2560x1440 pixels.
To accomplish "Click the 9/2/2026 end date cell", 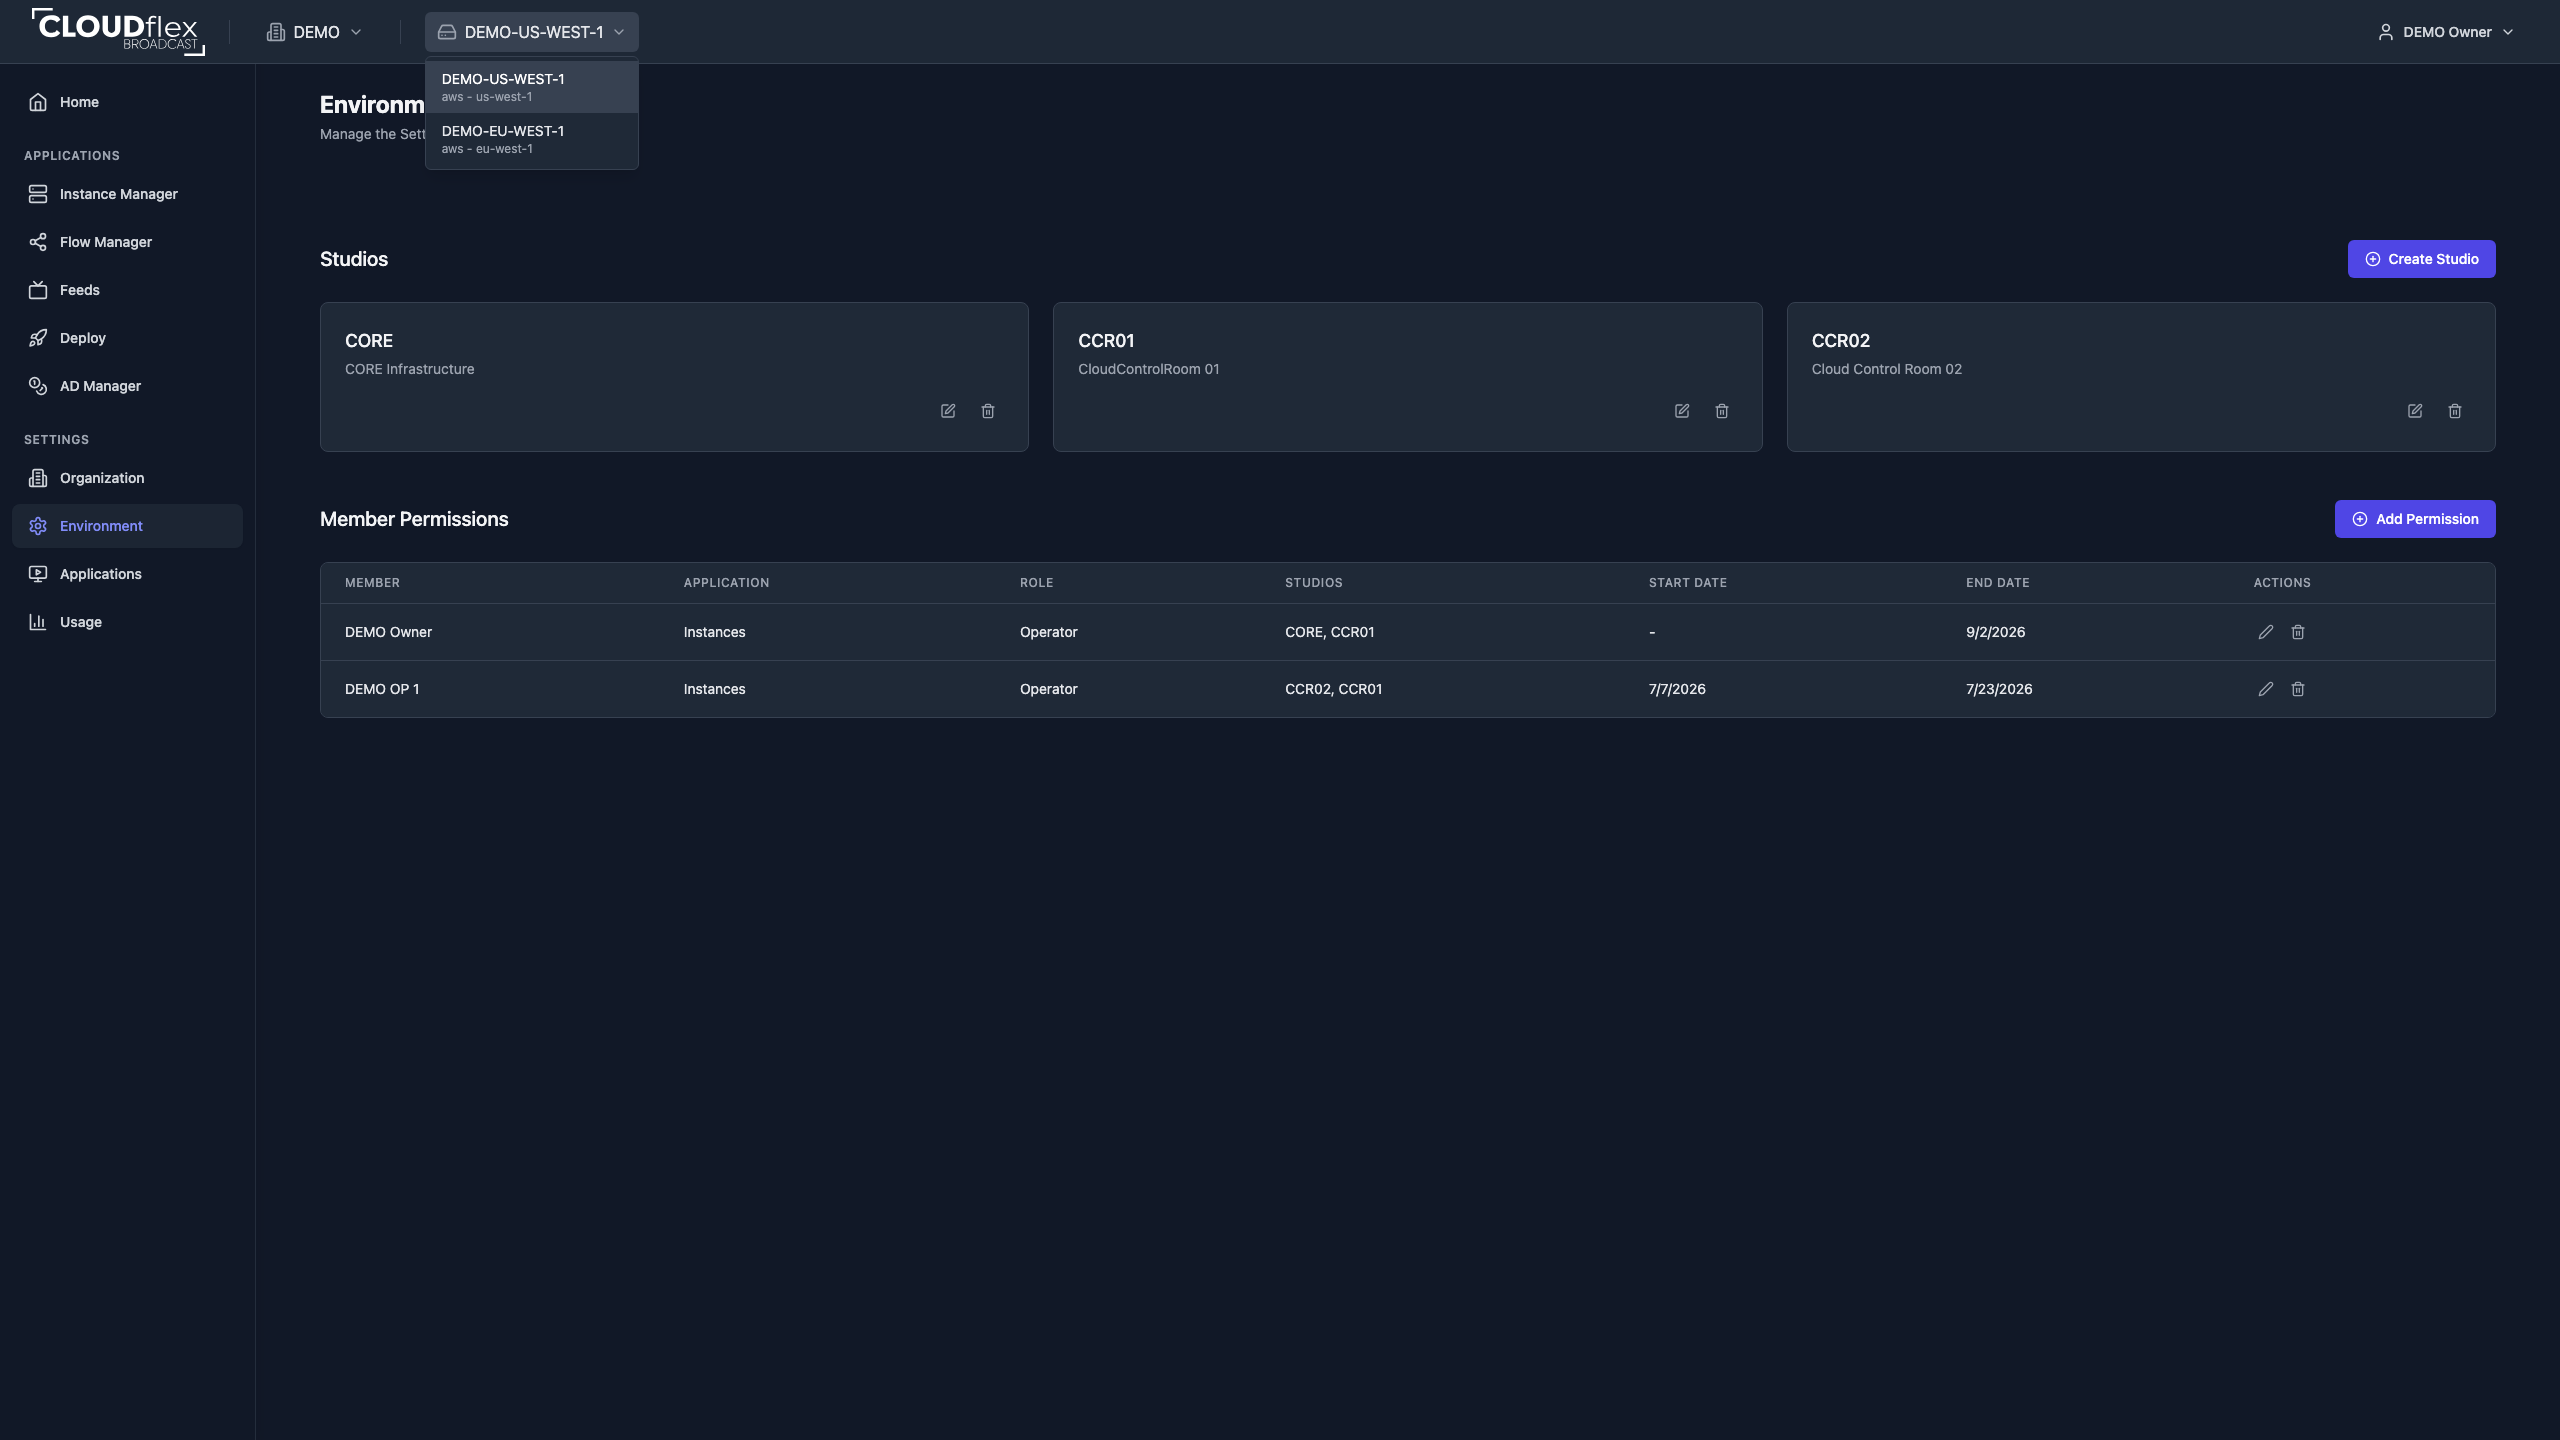I will pyautogui.click(x=1995, y=632).
